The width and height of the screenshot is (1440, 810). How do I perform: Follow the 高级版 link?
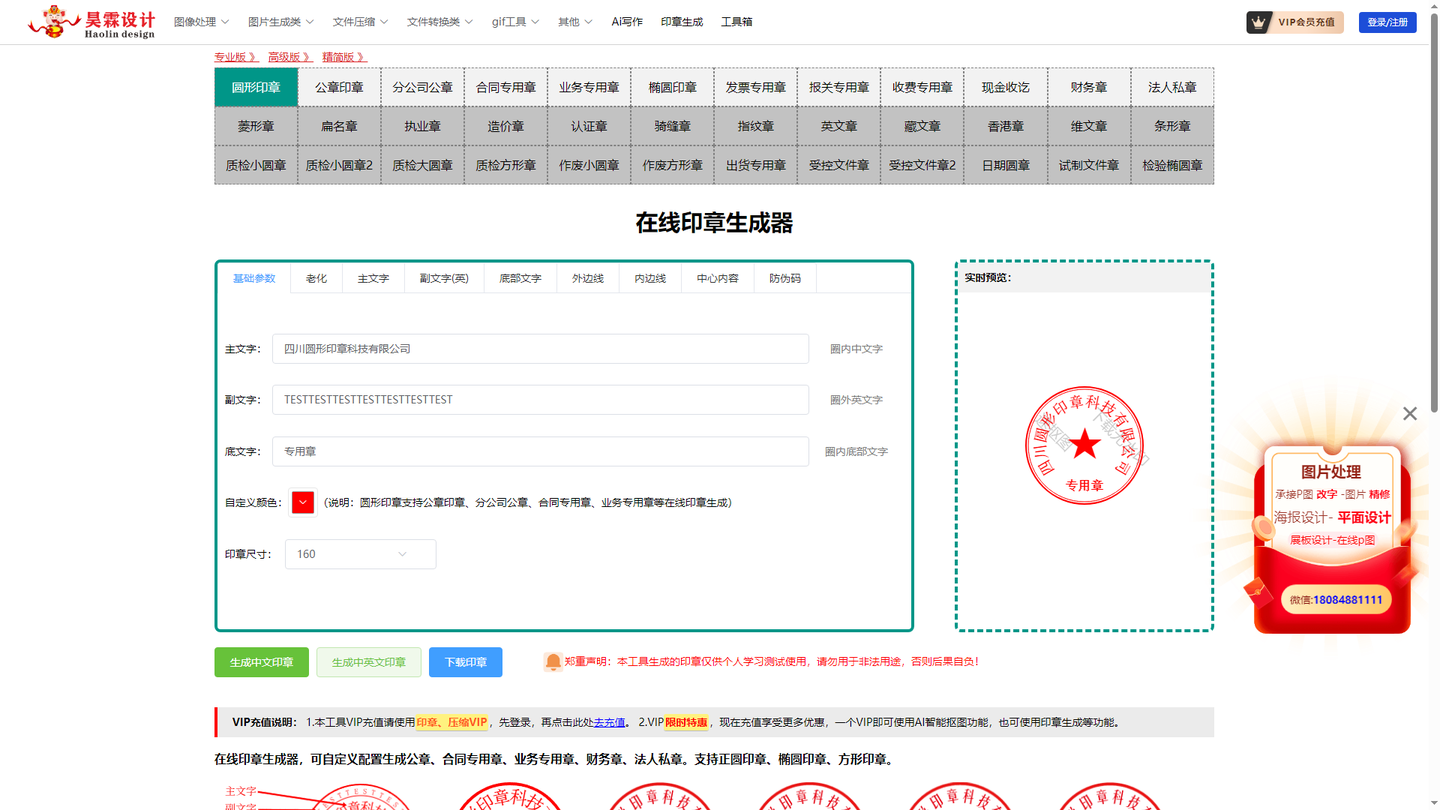pos(290,57)
